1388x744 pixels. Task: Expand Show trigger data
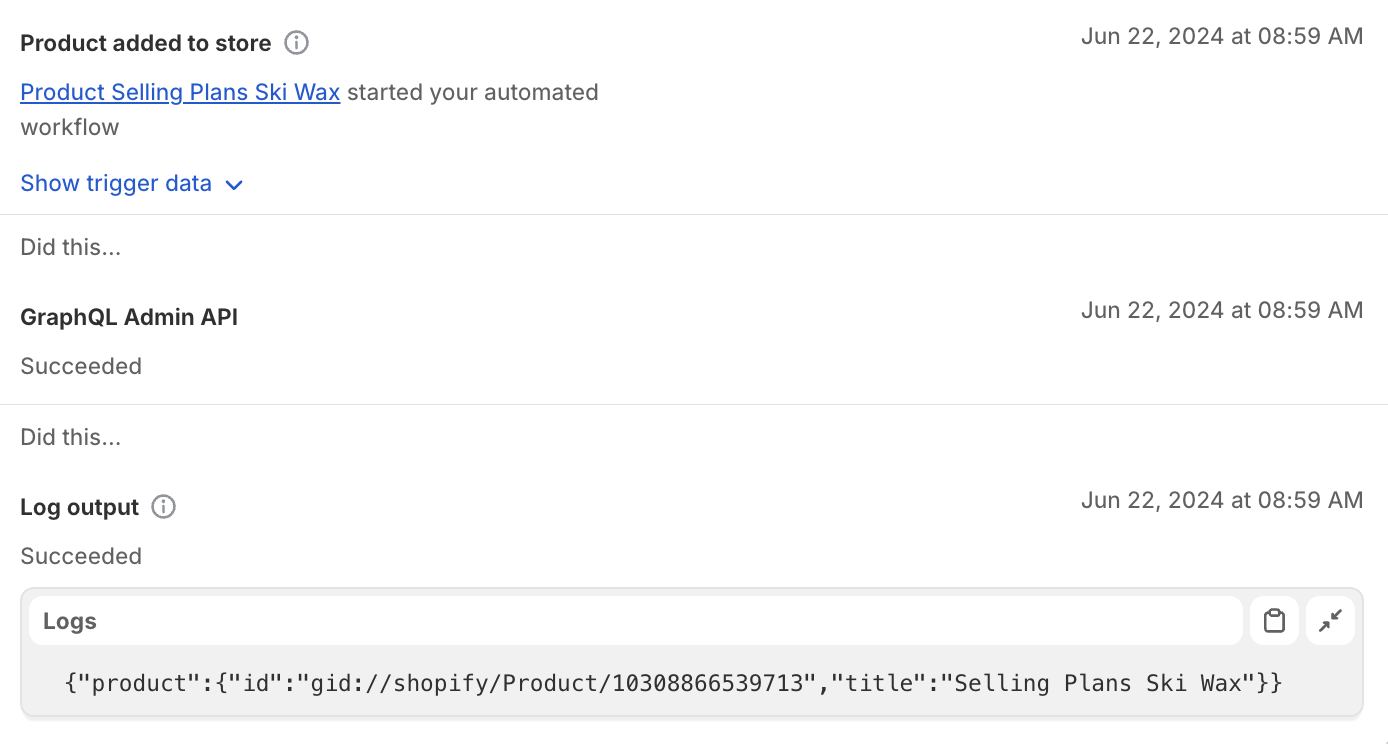point(116,184)
